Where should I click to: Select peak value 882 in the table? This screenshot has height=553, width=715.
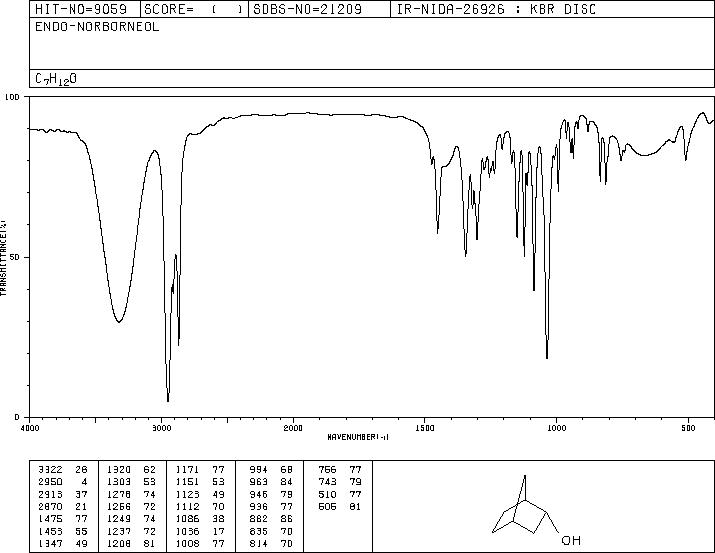click(x=259, y=519)
